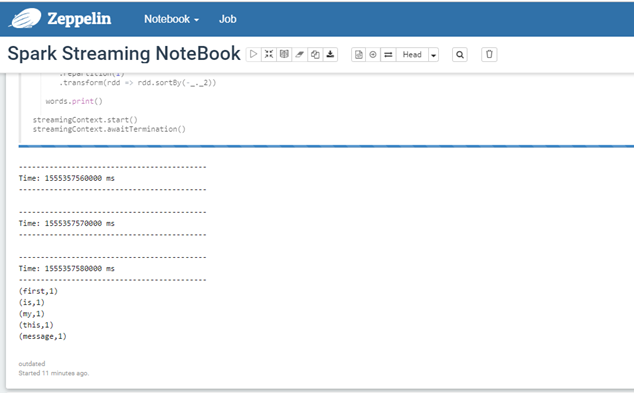Run all paragraphs with the play icon
This screenshot has width=634, height=393.
254,54
